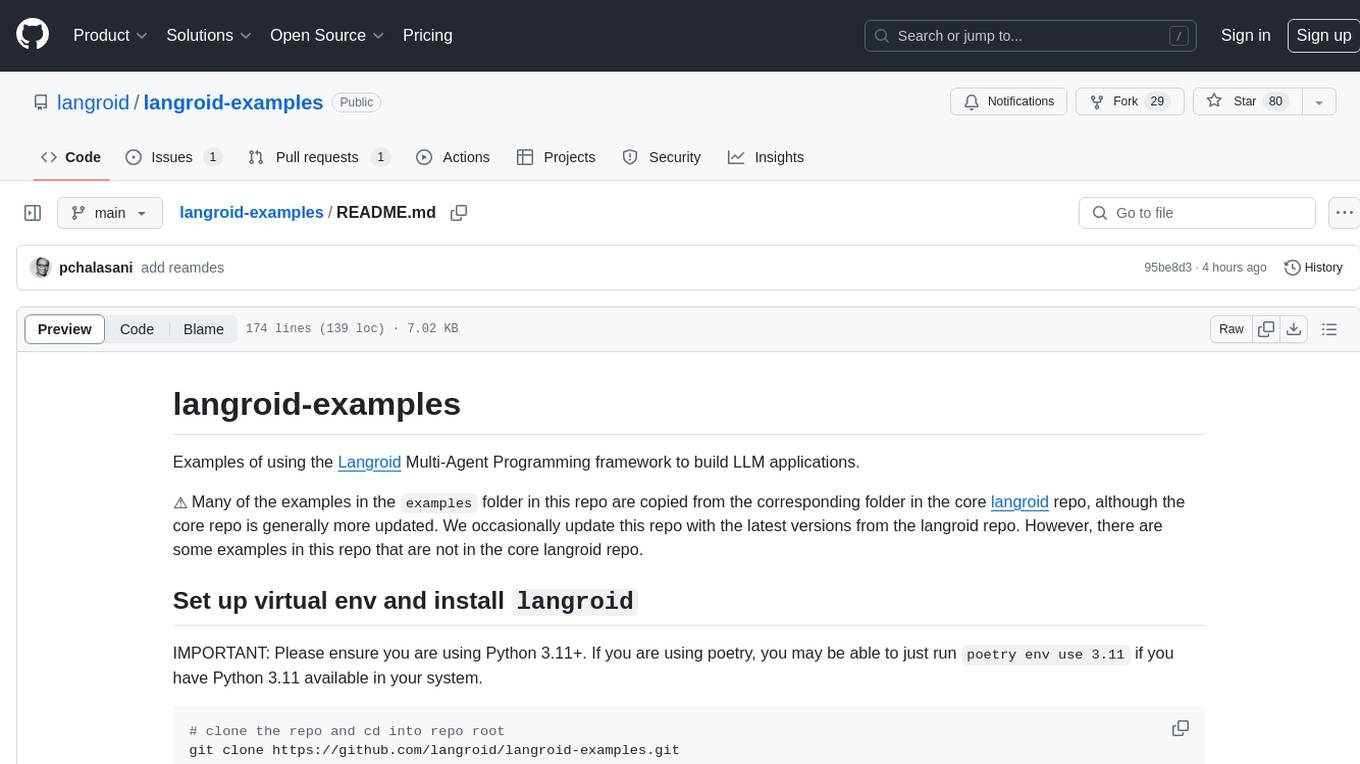Image resolution: width=1360 pixels, height=764 pixels.
Task: Star the repository
Action: tap(1247, 102)
